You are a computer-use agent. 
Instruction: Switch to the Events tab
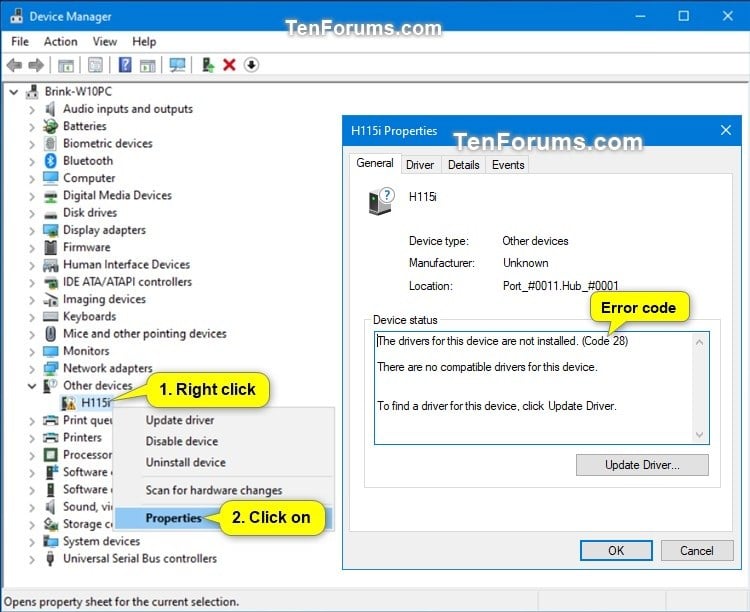[508, 165]
